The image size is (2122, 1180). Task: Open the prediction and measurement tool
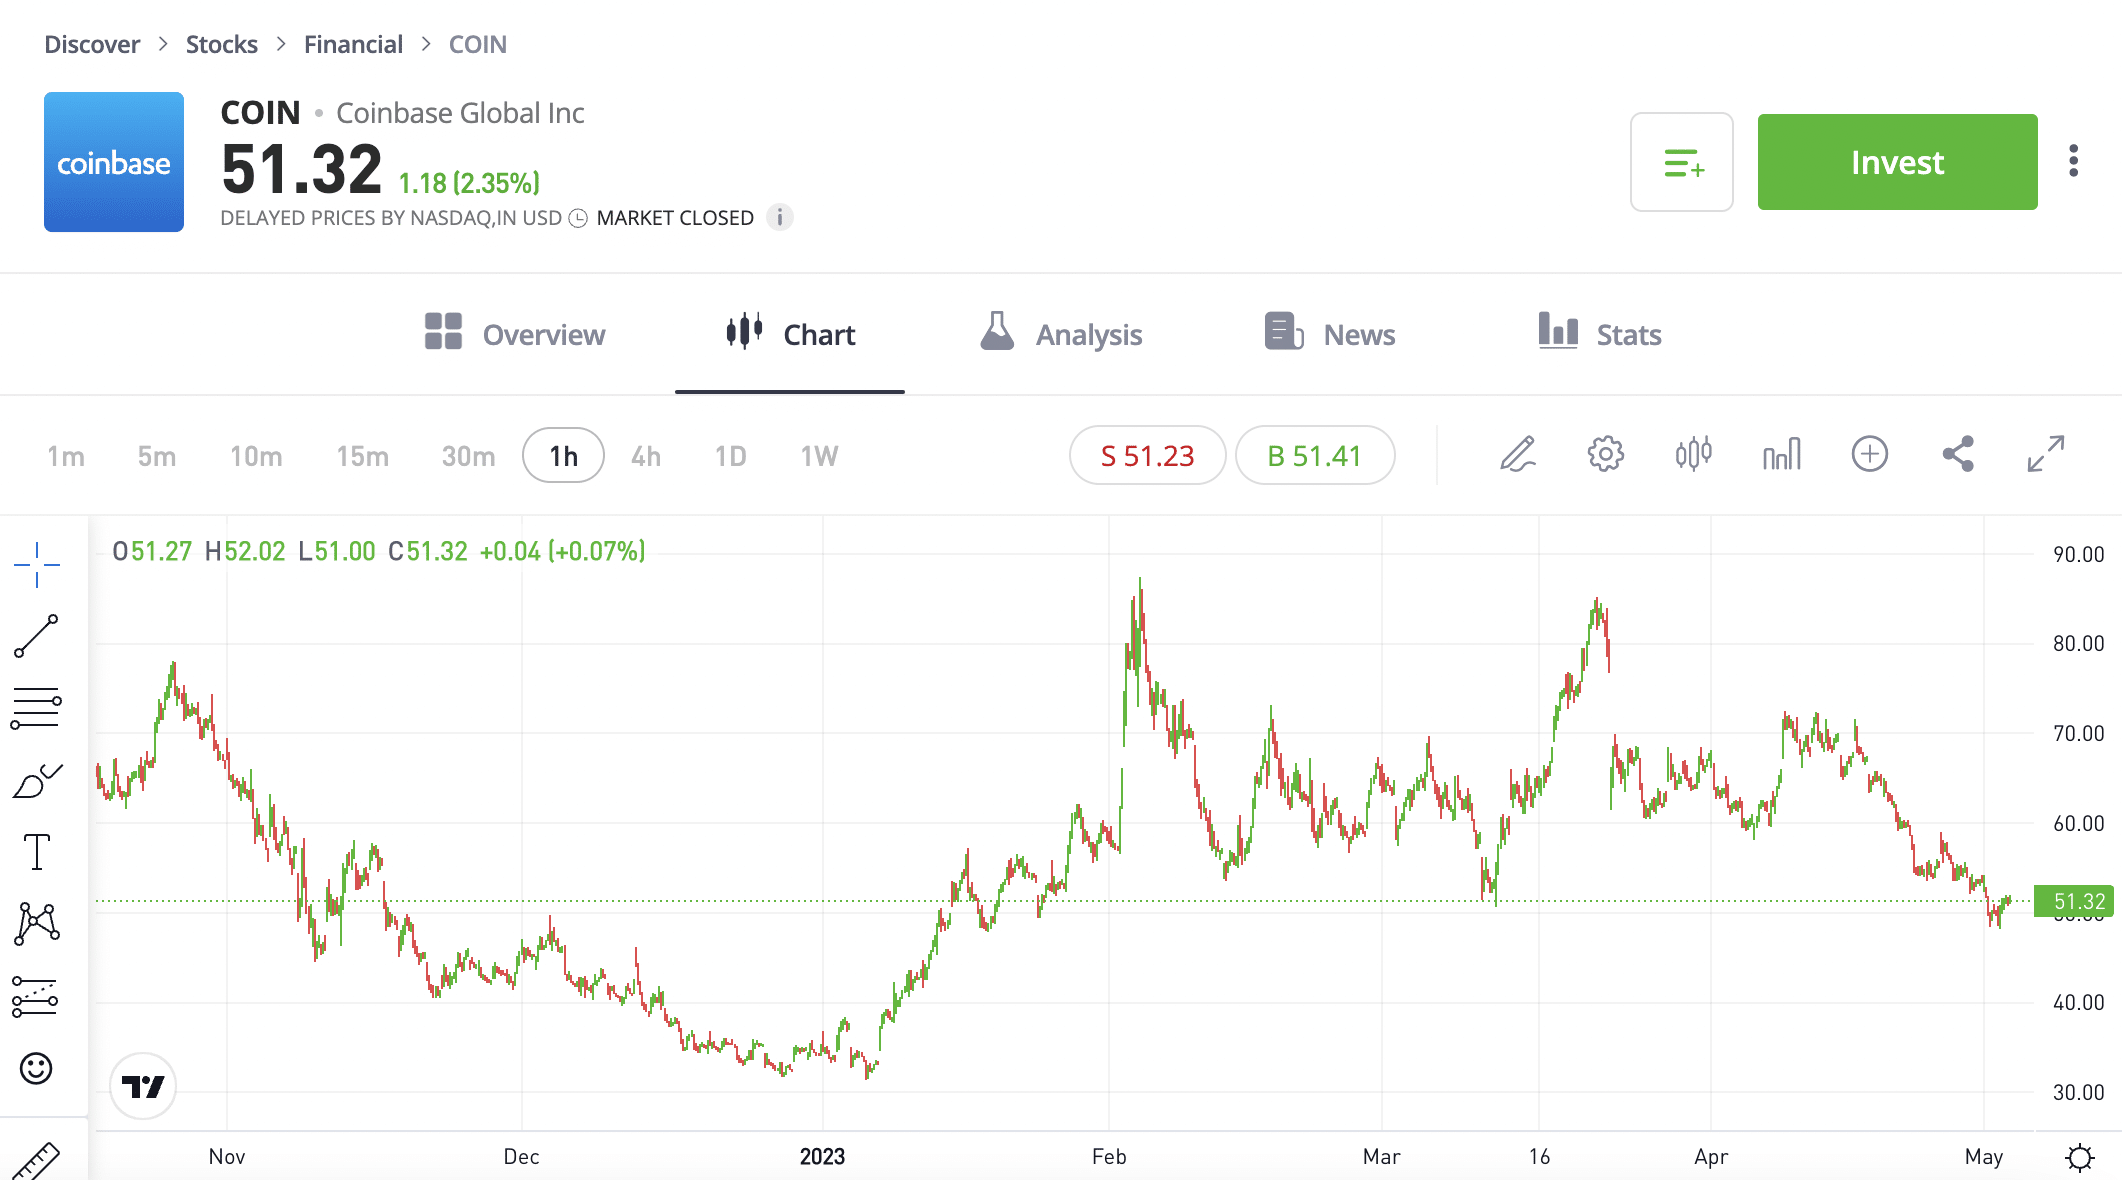tap(35, 997)
